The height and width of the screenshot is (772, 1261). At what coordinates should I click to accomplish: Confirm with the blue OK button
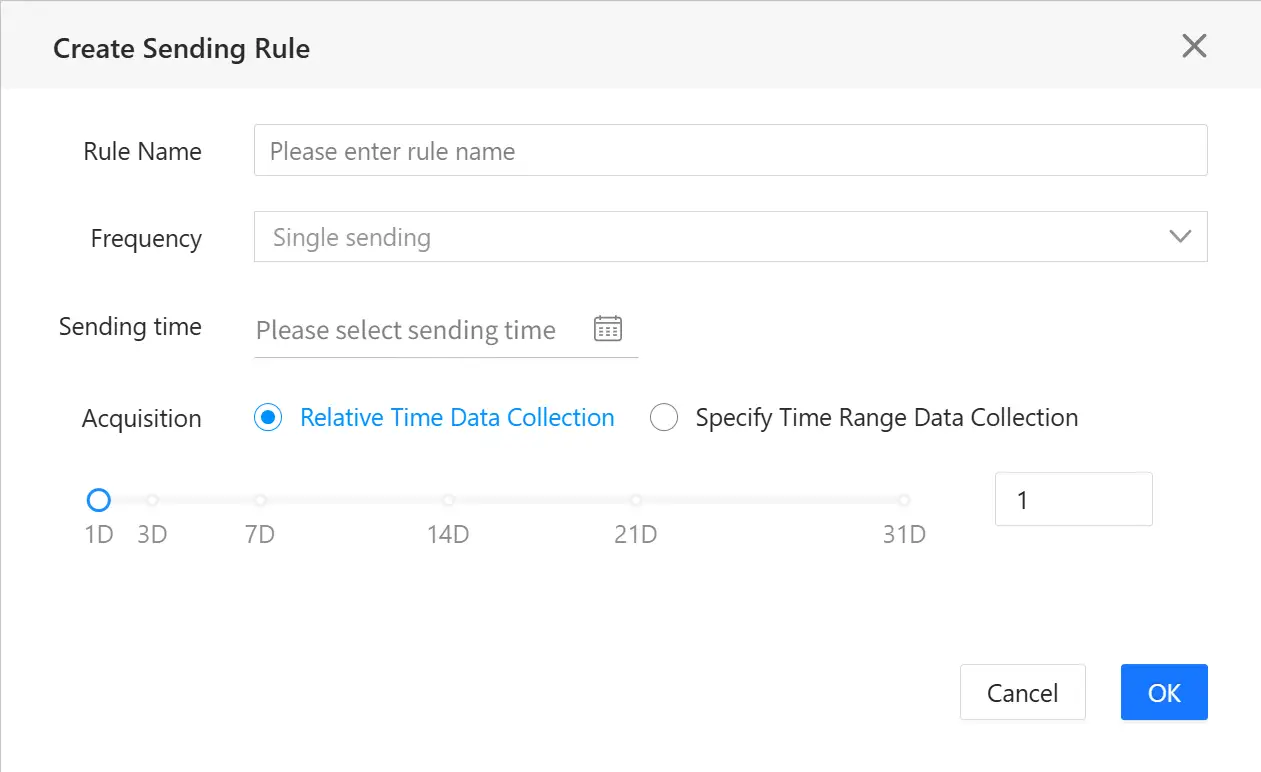(1164, 693)
